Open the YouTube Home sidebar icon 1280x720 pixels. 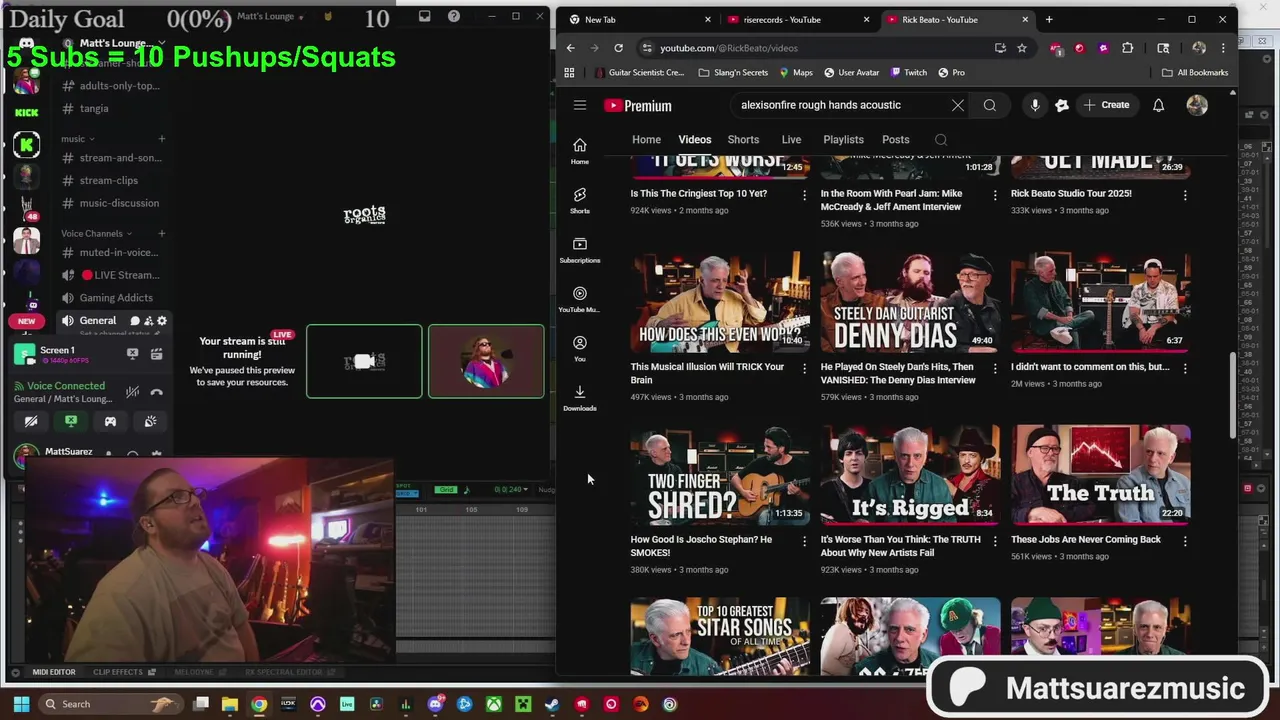pyautogui.click(x=579, y=150)
